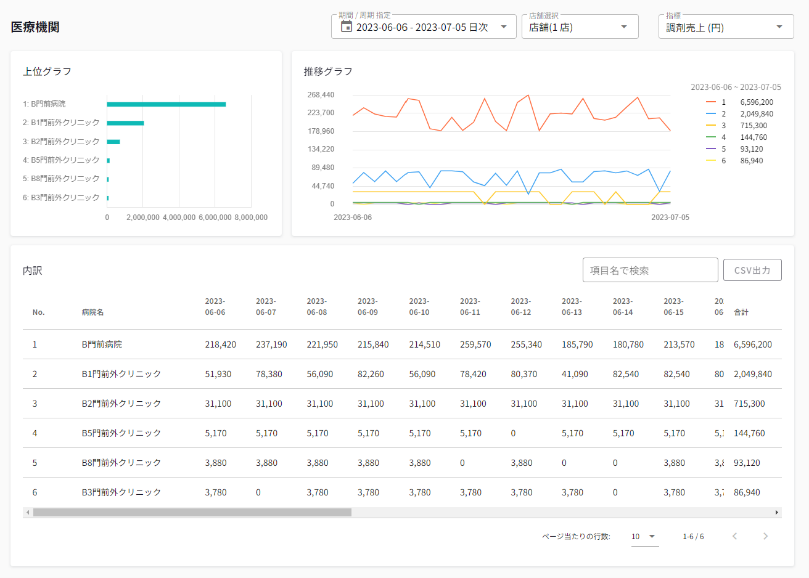Go to the next page of results
The image size is (809, 578).
(x=766, y=537)
